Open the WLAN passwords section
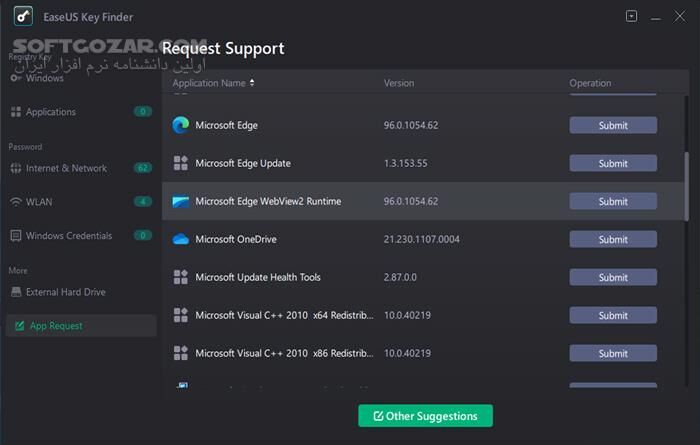This screenshot has width=700, height=445. (x=40, y=202)
